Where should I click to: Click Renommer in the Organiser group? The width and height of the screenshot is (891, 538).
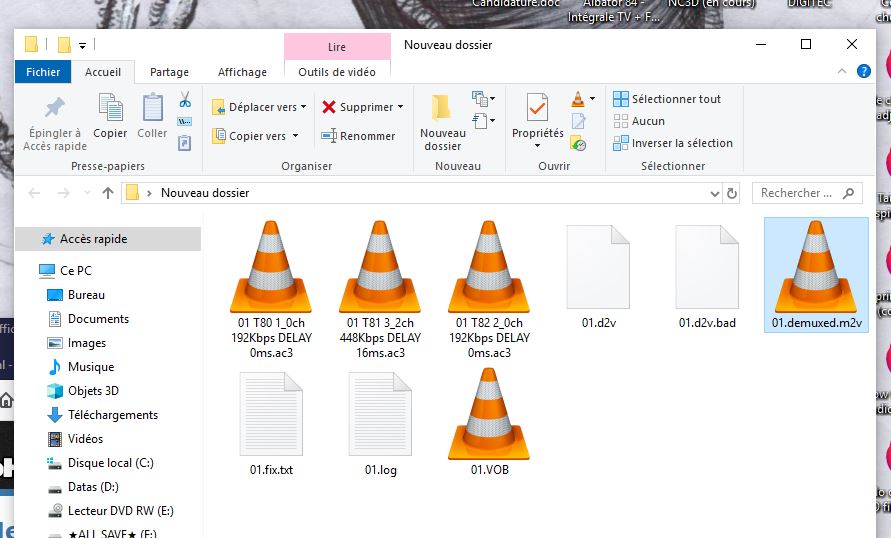358,136
